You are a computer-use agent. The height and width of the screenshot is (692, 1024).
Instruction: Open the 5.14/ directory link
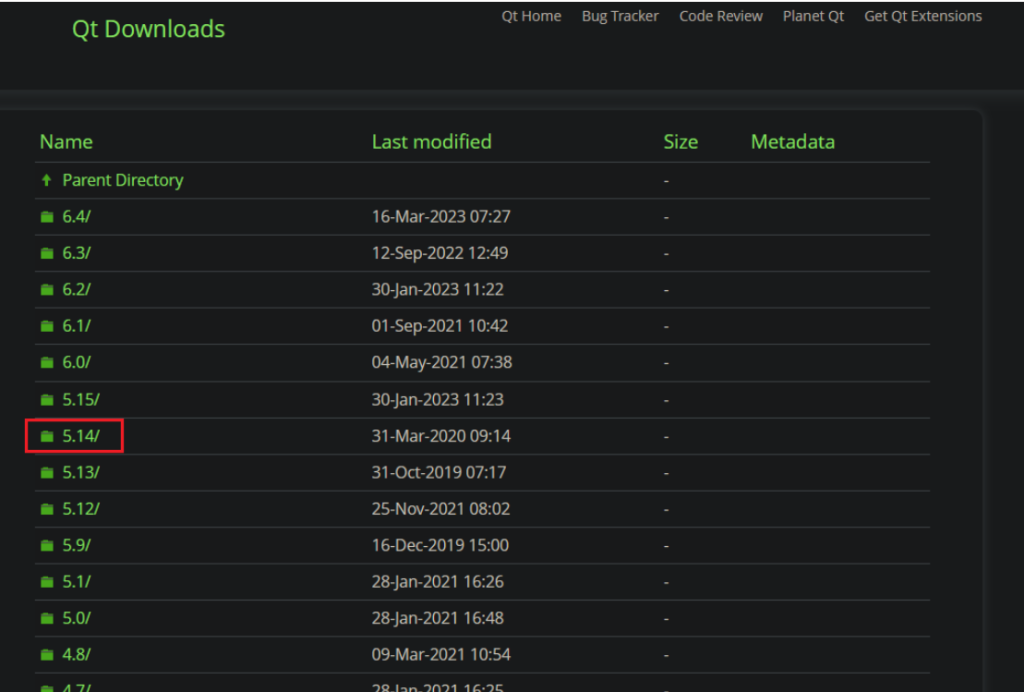click(81, 436)
